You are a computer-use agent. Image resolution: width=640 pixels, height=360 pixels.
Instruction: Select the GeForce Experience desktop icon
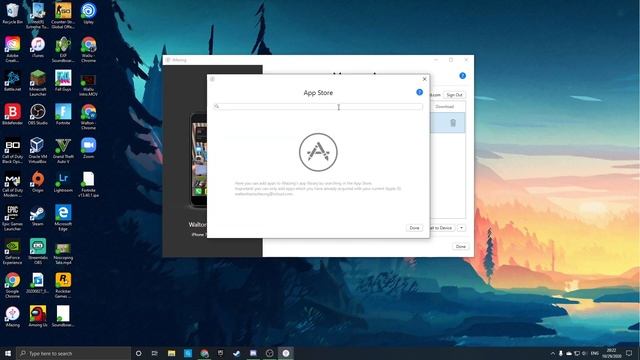coord(13,252)
